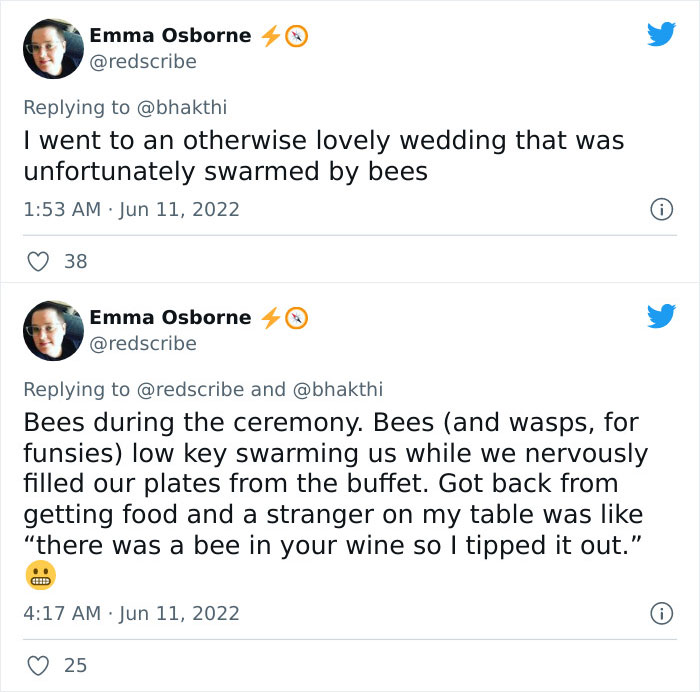
Task: Click the compass emoji in the second tweet's name
Action: pyautogui.click(x=297, y=318)
